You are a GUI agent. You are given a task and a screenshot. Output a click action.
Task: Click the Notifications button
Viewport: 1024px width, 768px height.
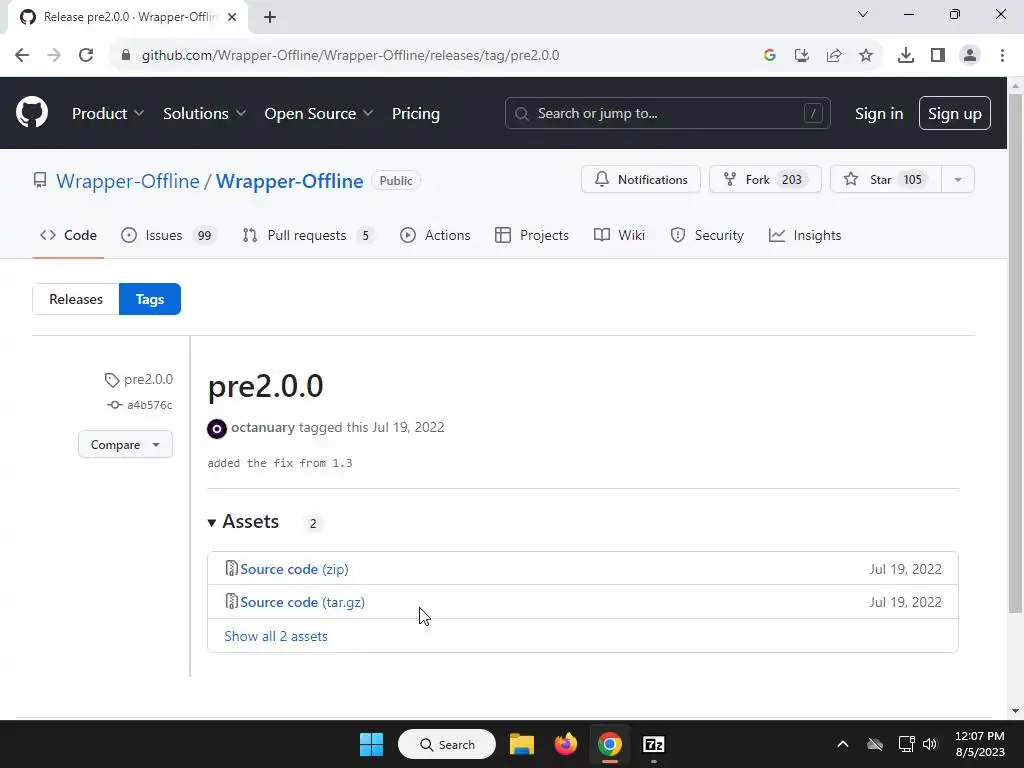641,180
